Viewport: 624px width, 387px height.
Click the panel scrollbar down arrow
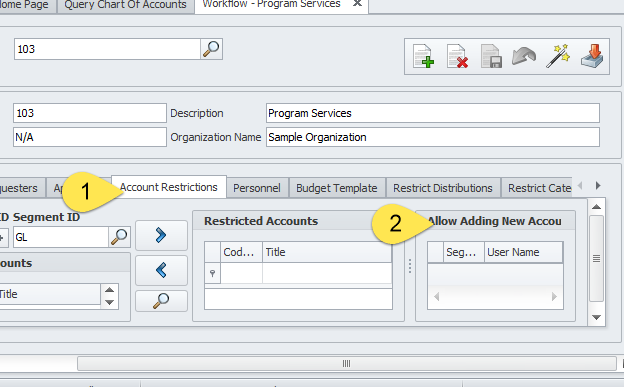pyautogui.click(x=596, y=317)
